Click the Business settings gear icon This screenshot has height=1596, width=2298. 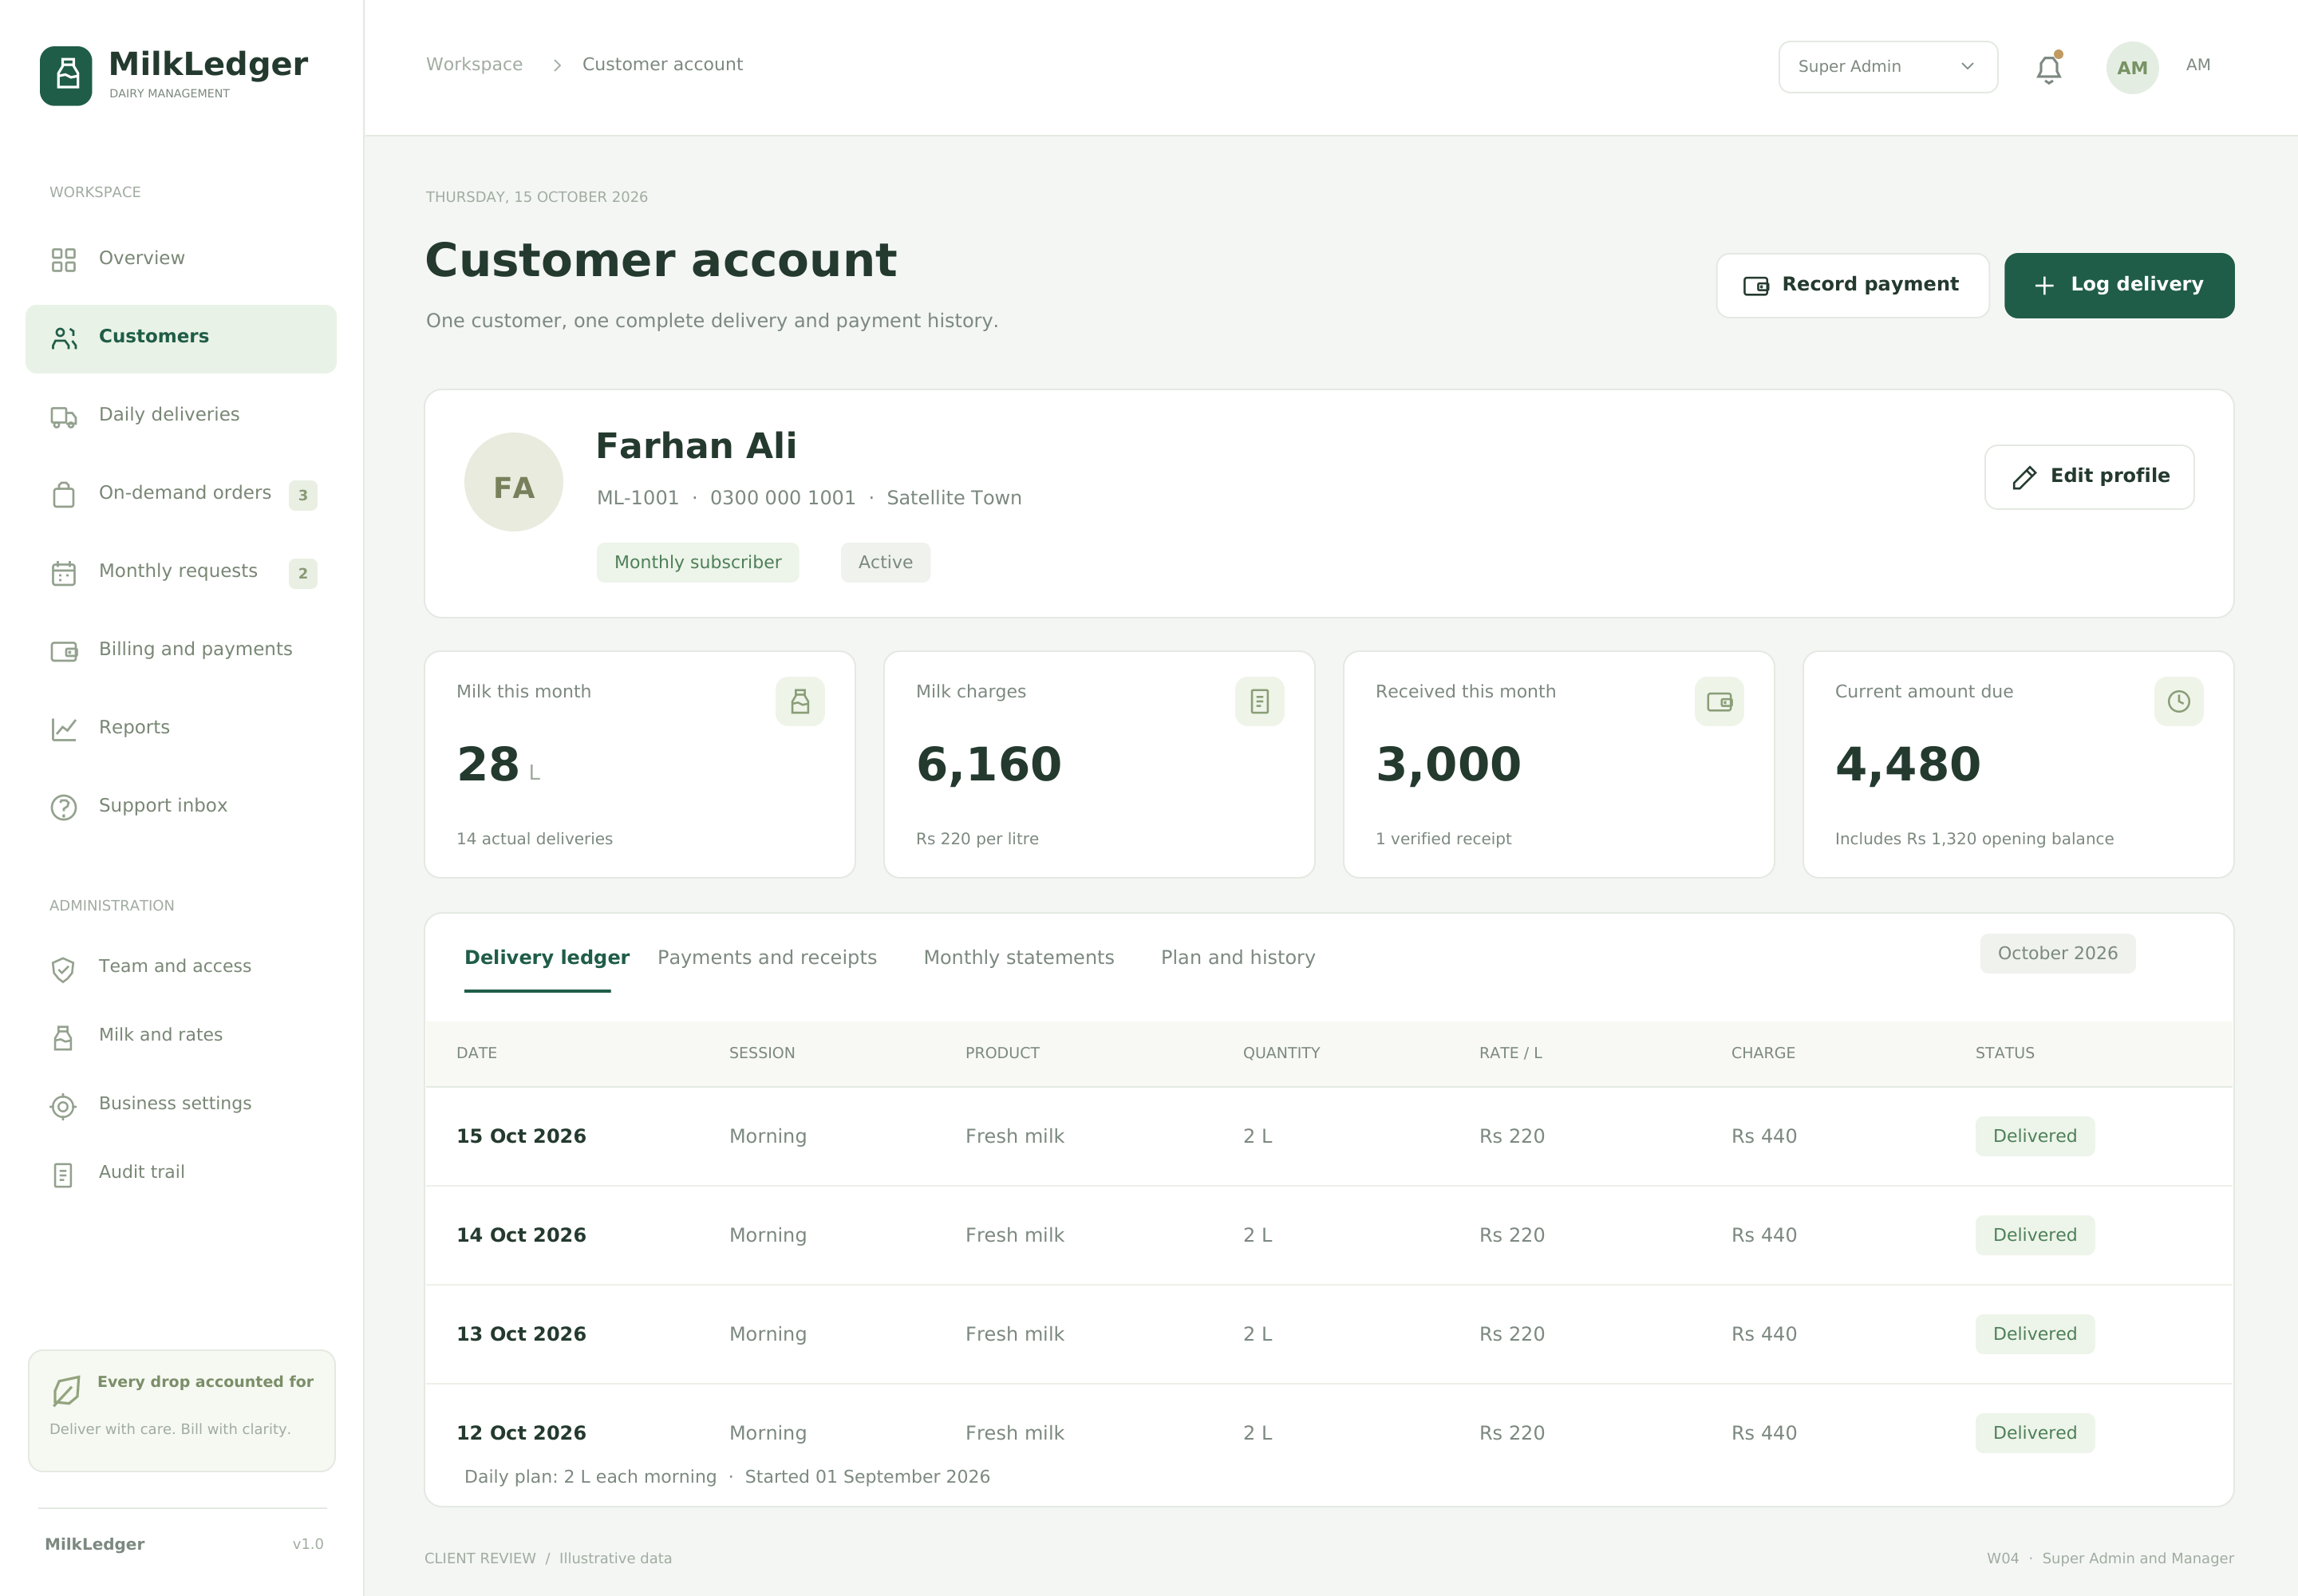tap(63, 1106)
